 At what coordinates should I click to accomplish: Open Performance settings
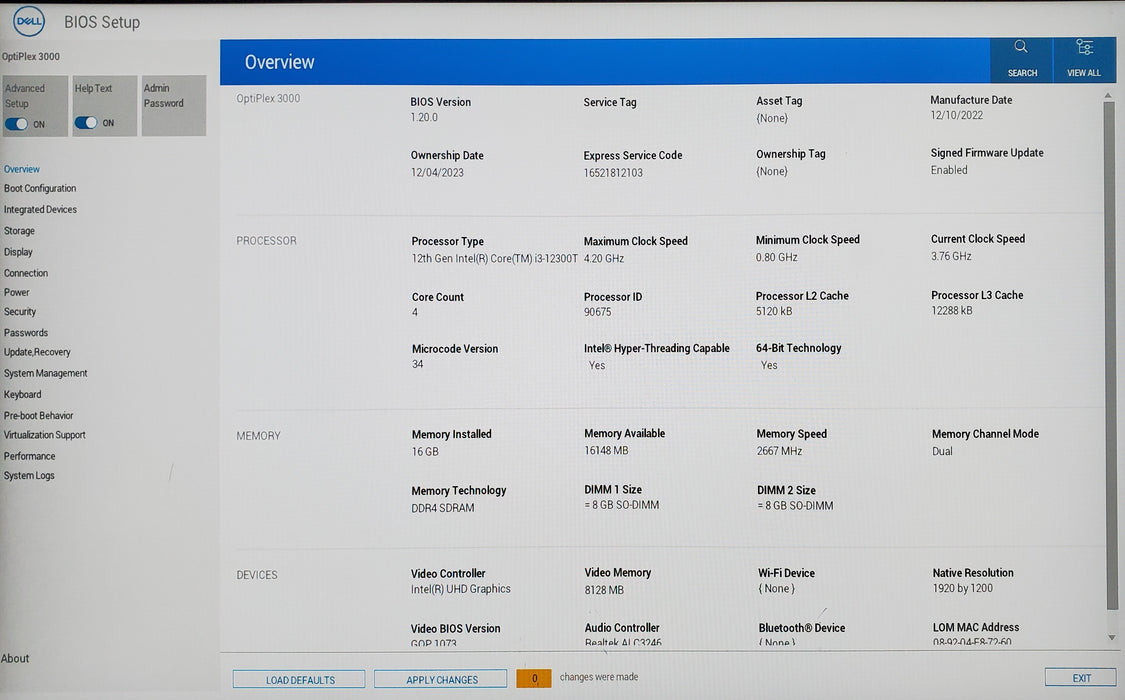point(29,456)
